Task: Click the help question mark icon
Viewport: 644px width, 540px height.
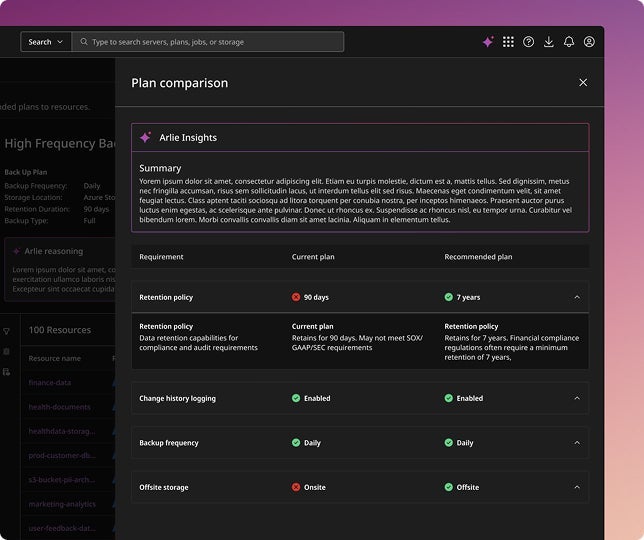Action: pos(529,42)
